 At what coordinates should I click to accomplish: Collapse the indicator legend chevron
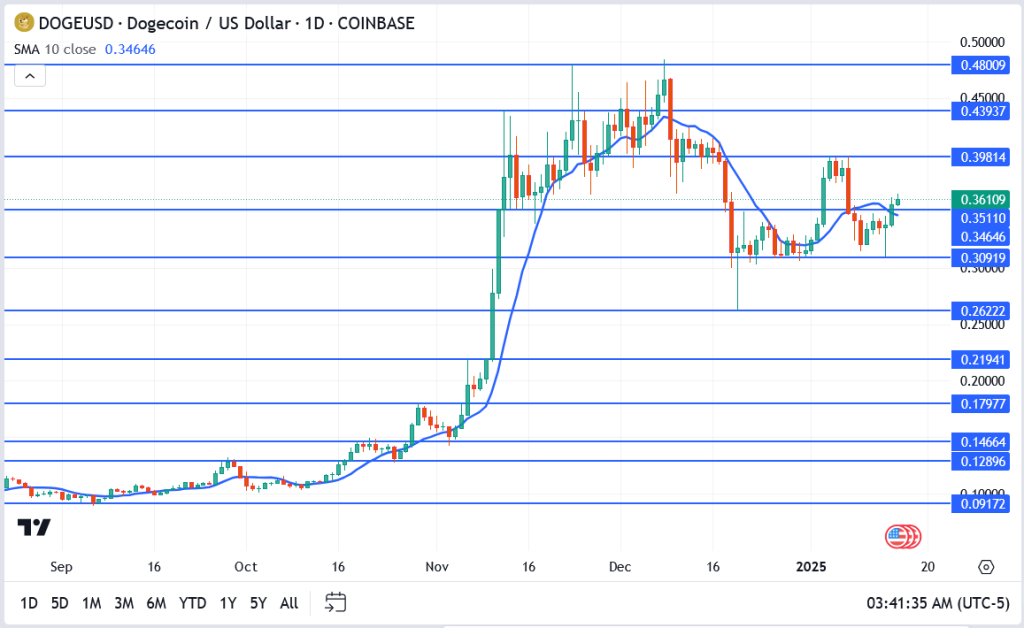click(30, 76)
